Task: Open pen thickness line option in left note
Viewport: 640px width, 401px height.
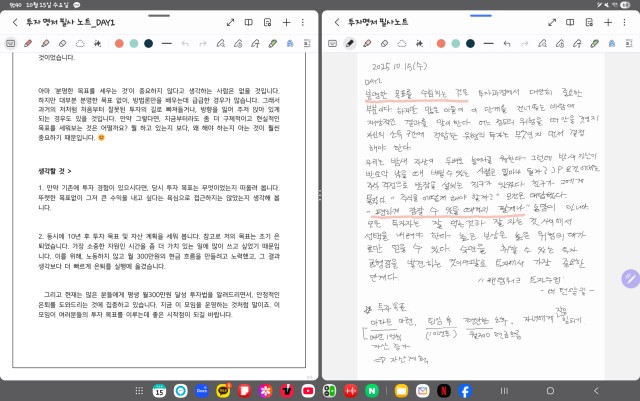Action: pos(167,43)
